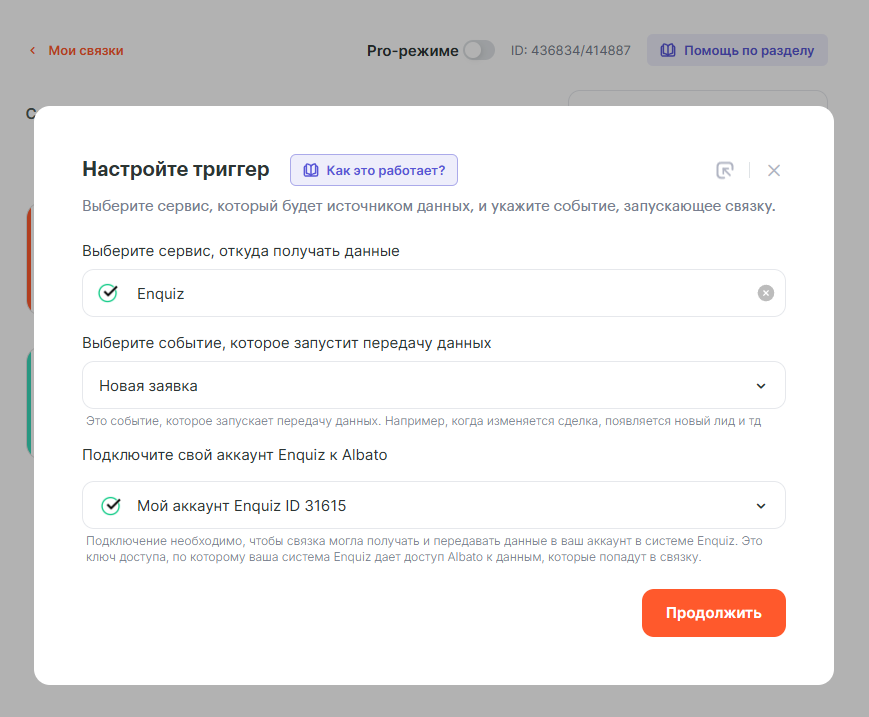Click the ID 436834/414887 label
The image size is (869, 717).
tap(570, 50)
